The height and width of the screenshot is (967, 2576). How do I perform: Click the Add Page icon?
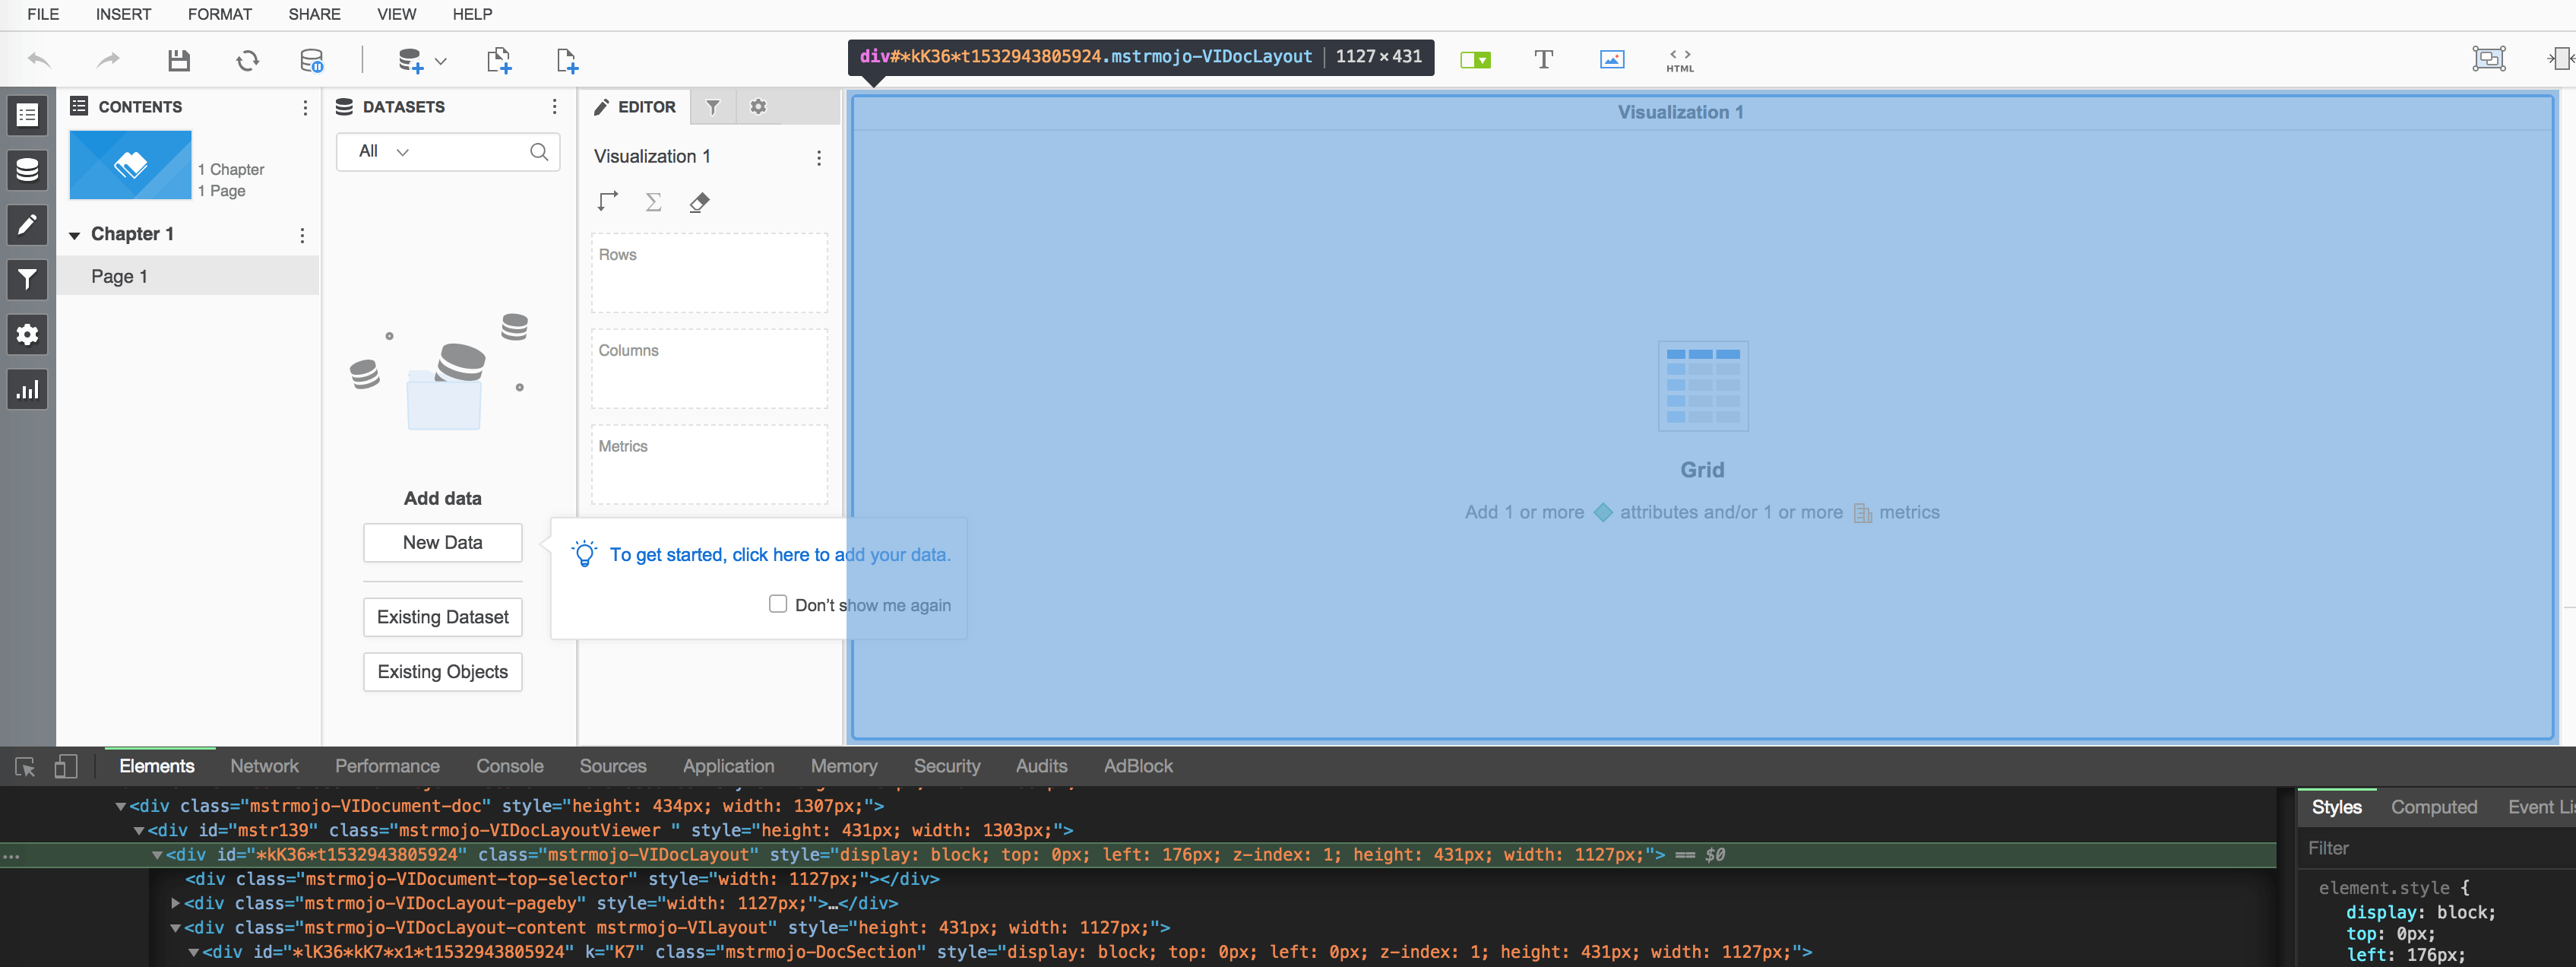coord(566,61)
